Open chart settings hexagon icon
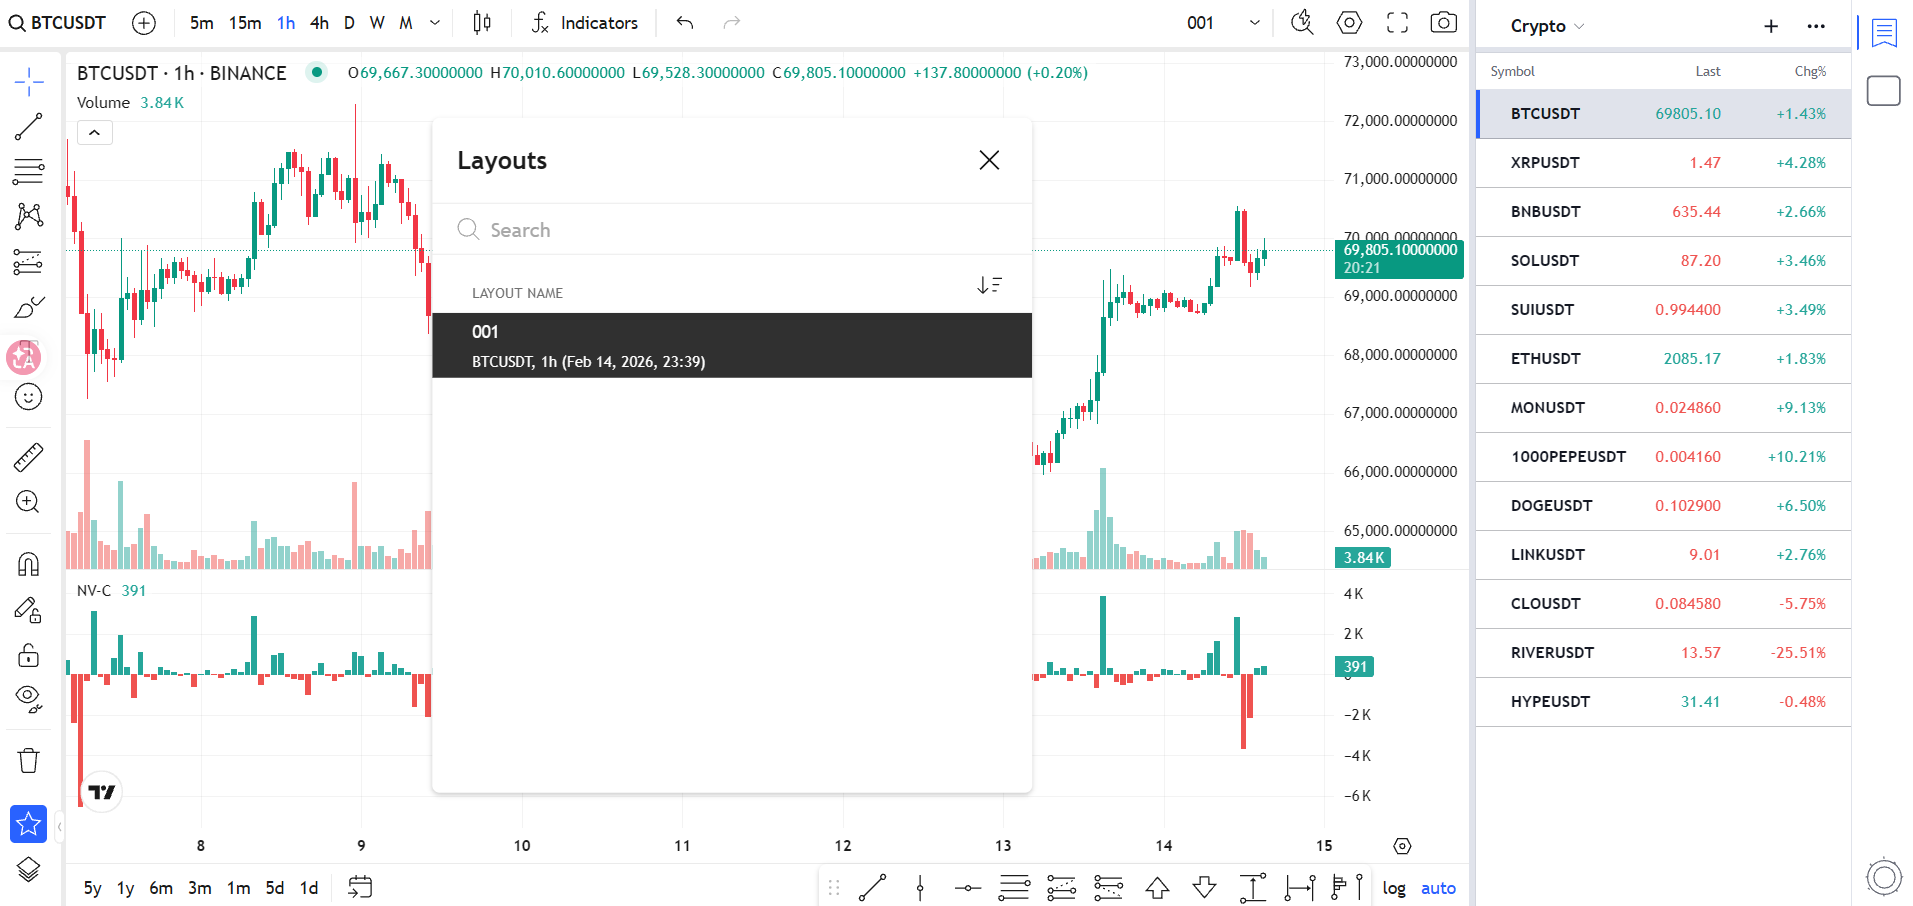 pyautogui.click(x=1350, y=22)
